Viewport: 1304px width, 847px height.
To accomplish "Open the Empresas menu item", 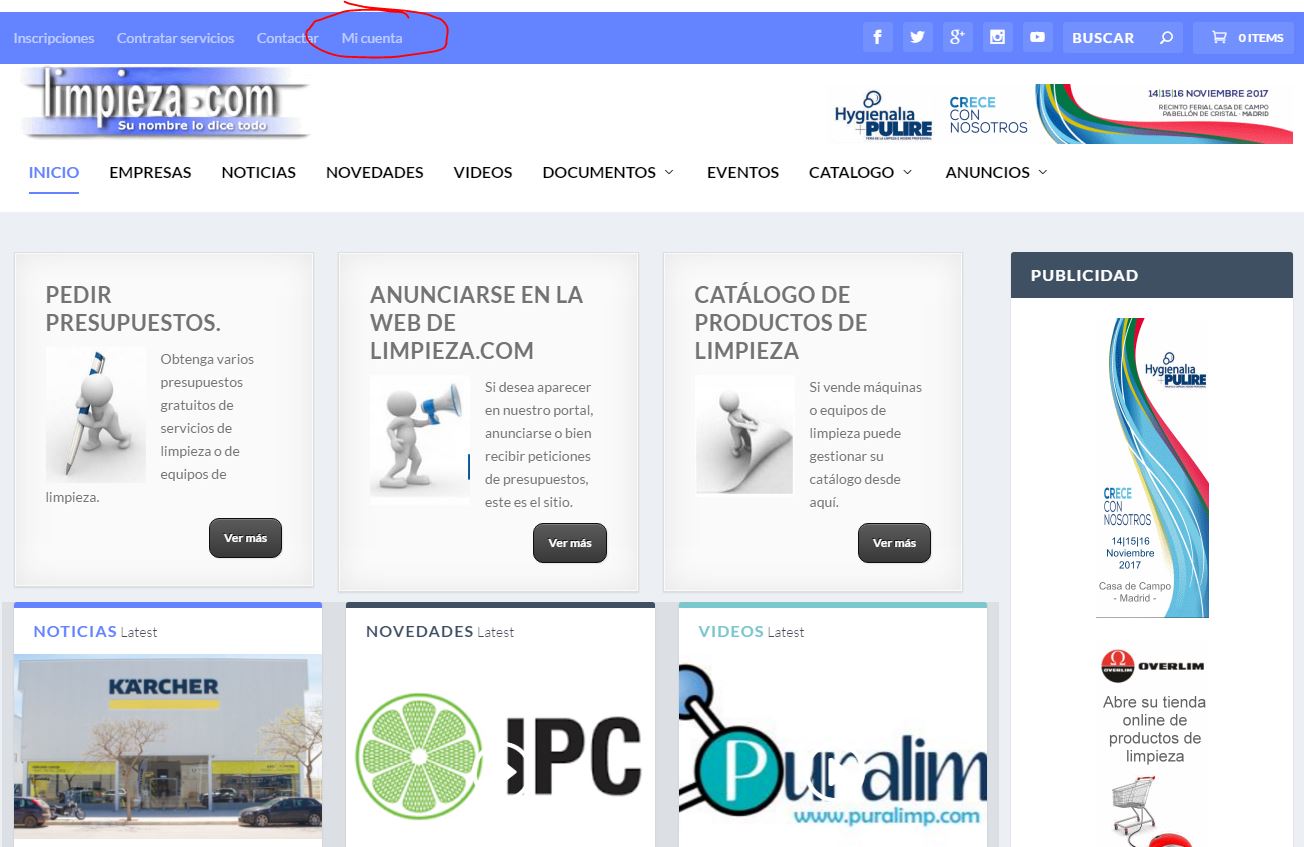I will coord(150,172).
